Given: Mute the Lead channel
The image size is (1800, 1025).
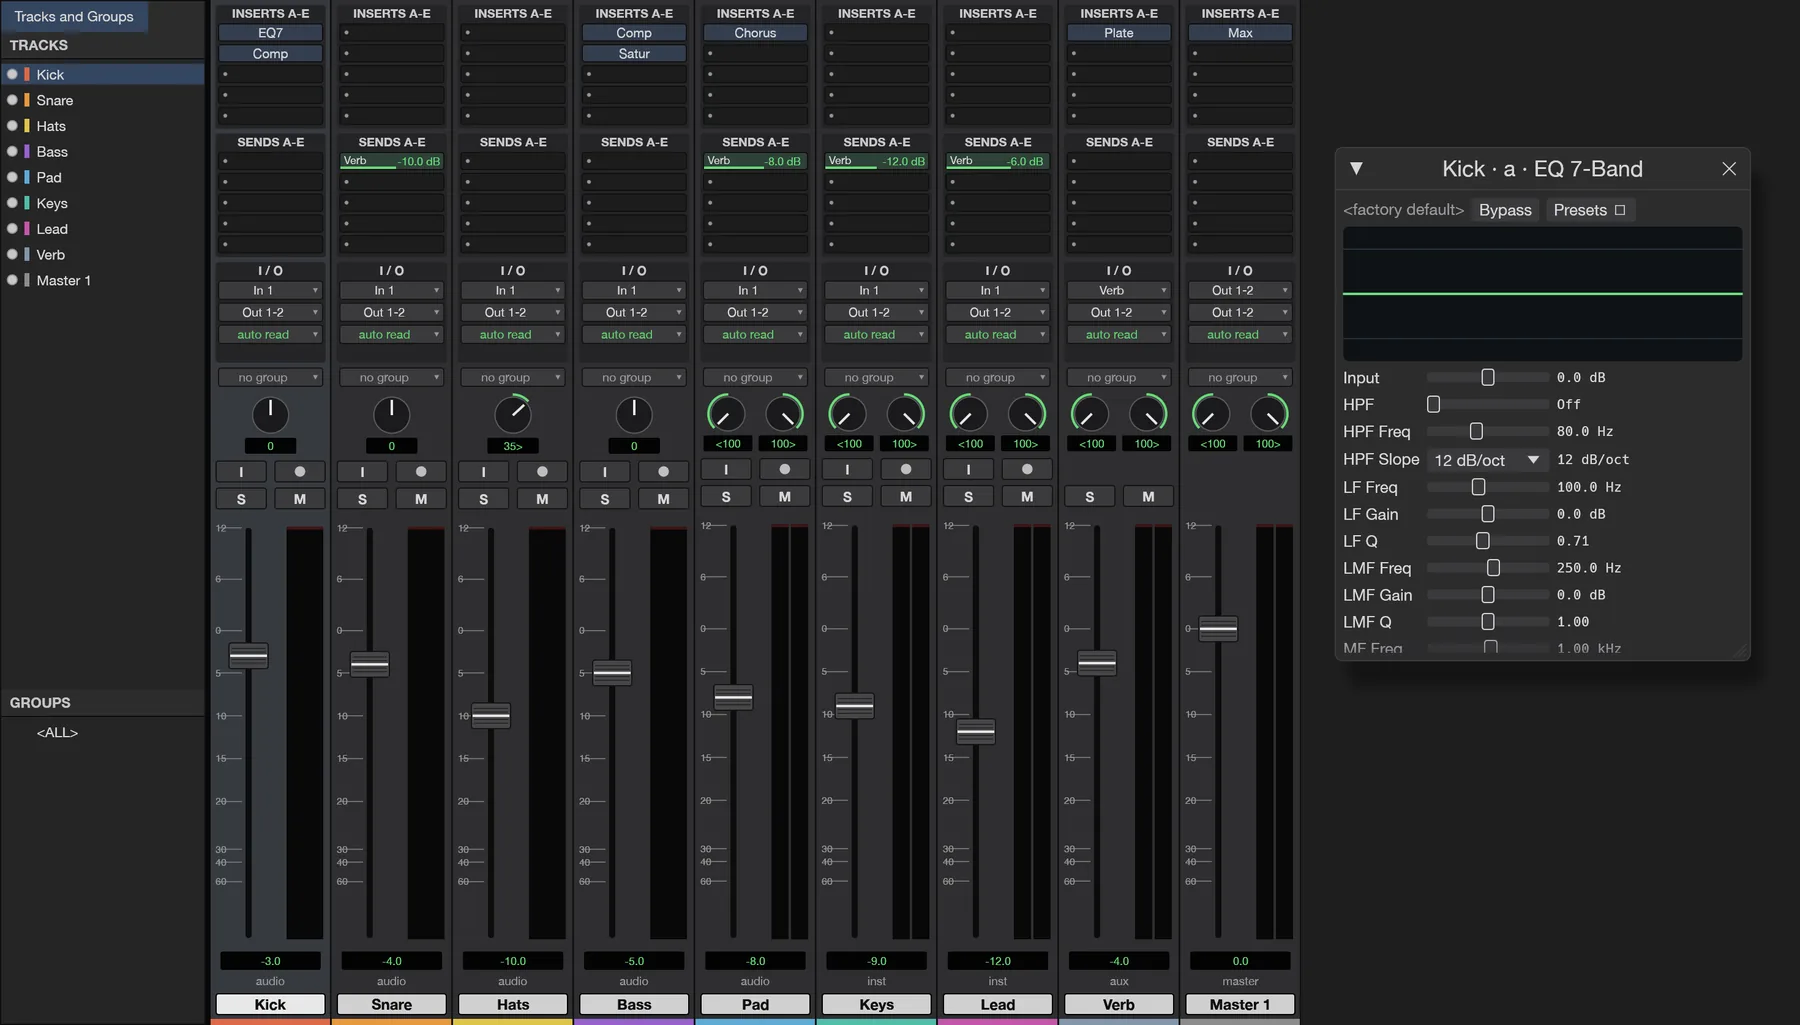Looking at the screenshot, I should point(1027,497).
